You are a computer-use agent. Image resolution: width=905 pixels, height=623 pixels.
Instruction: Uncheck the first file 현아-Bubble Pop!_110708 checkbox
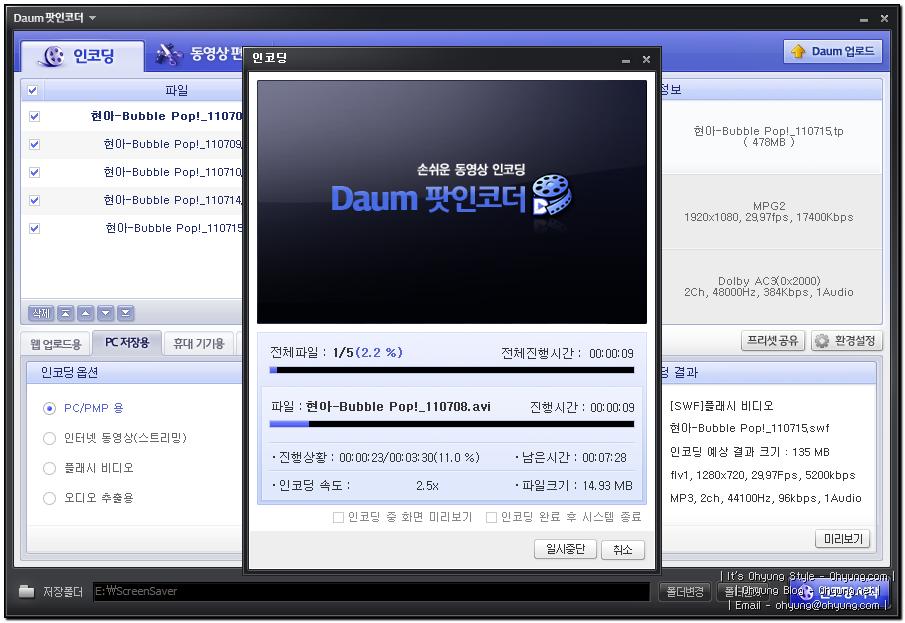[x=35, y=117]
